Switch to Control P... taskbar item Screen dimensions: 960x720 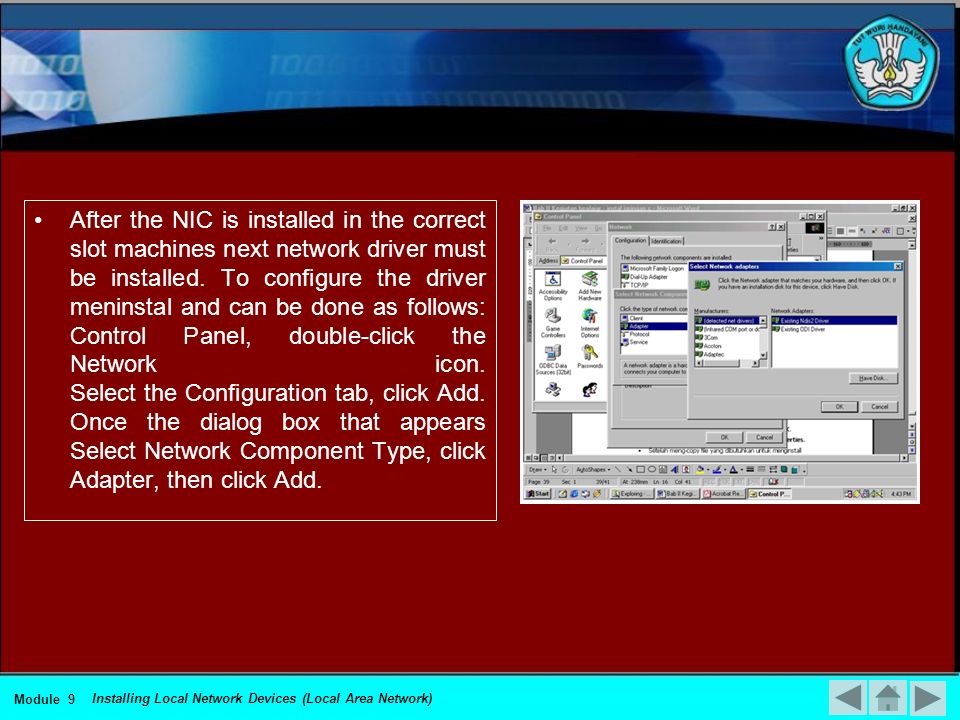click(770, 493)
